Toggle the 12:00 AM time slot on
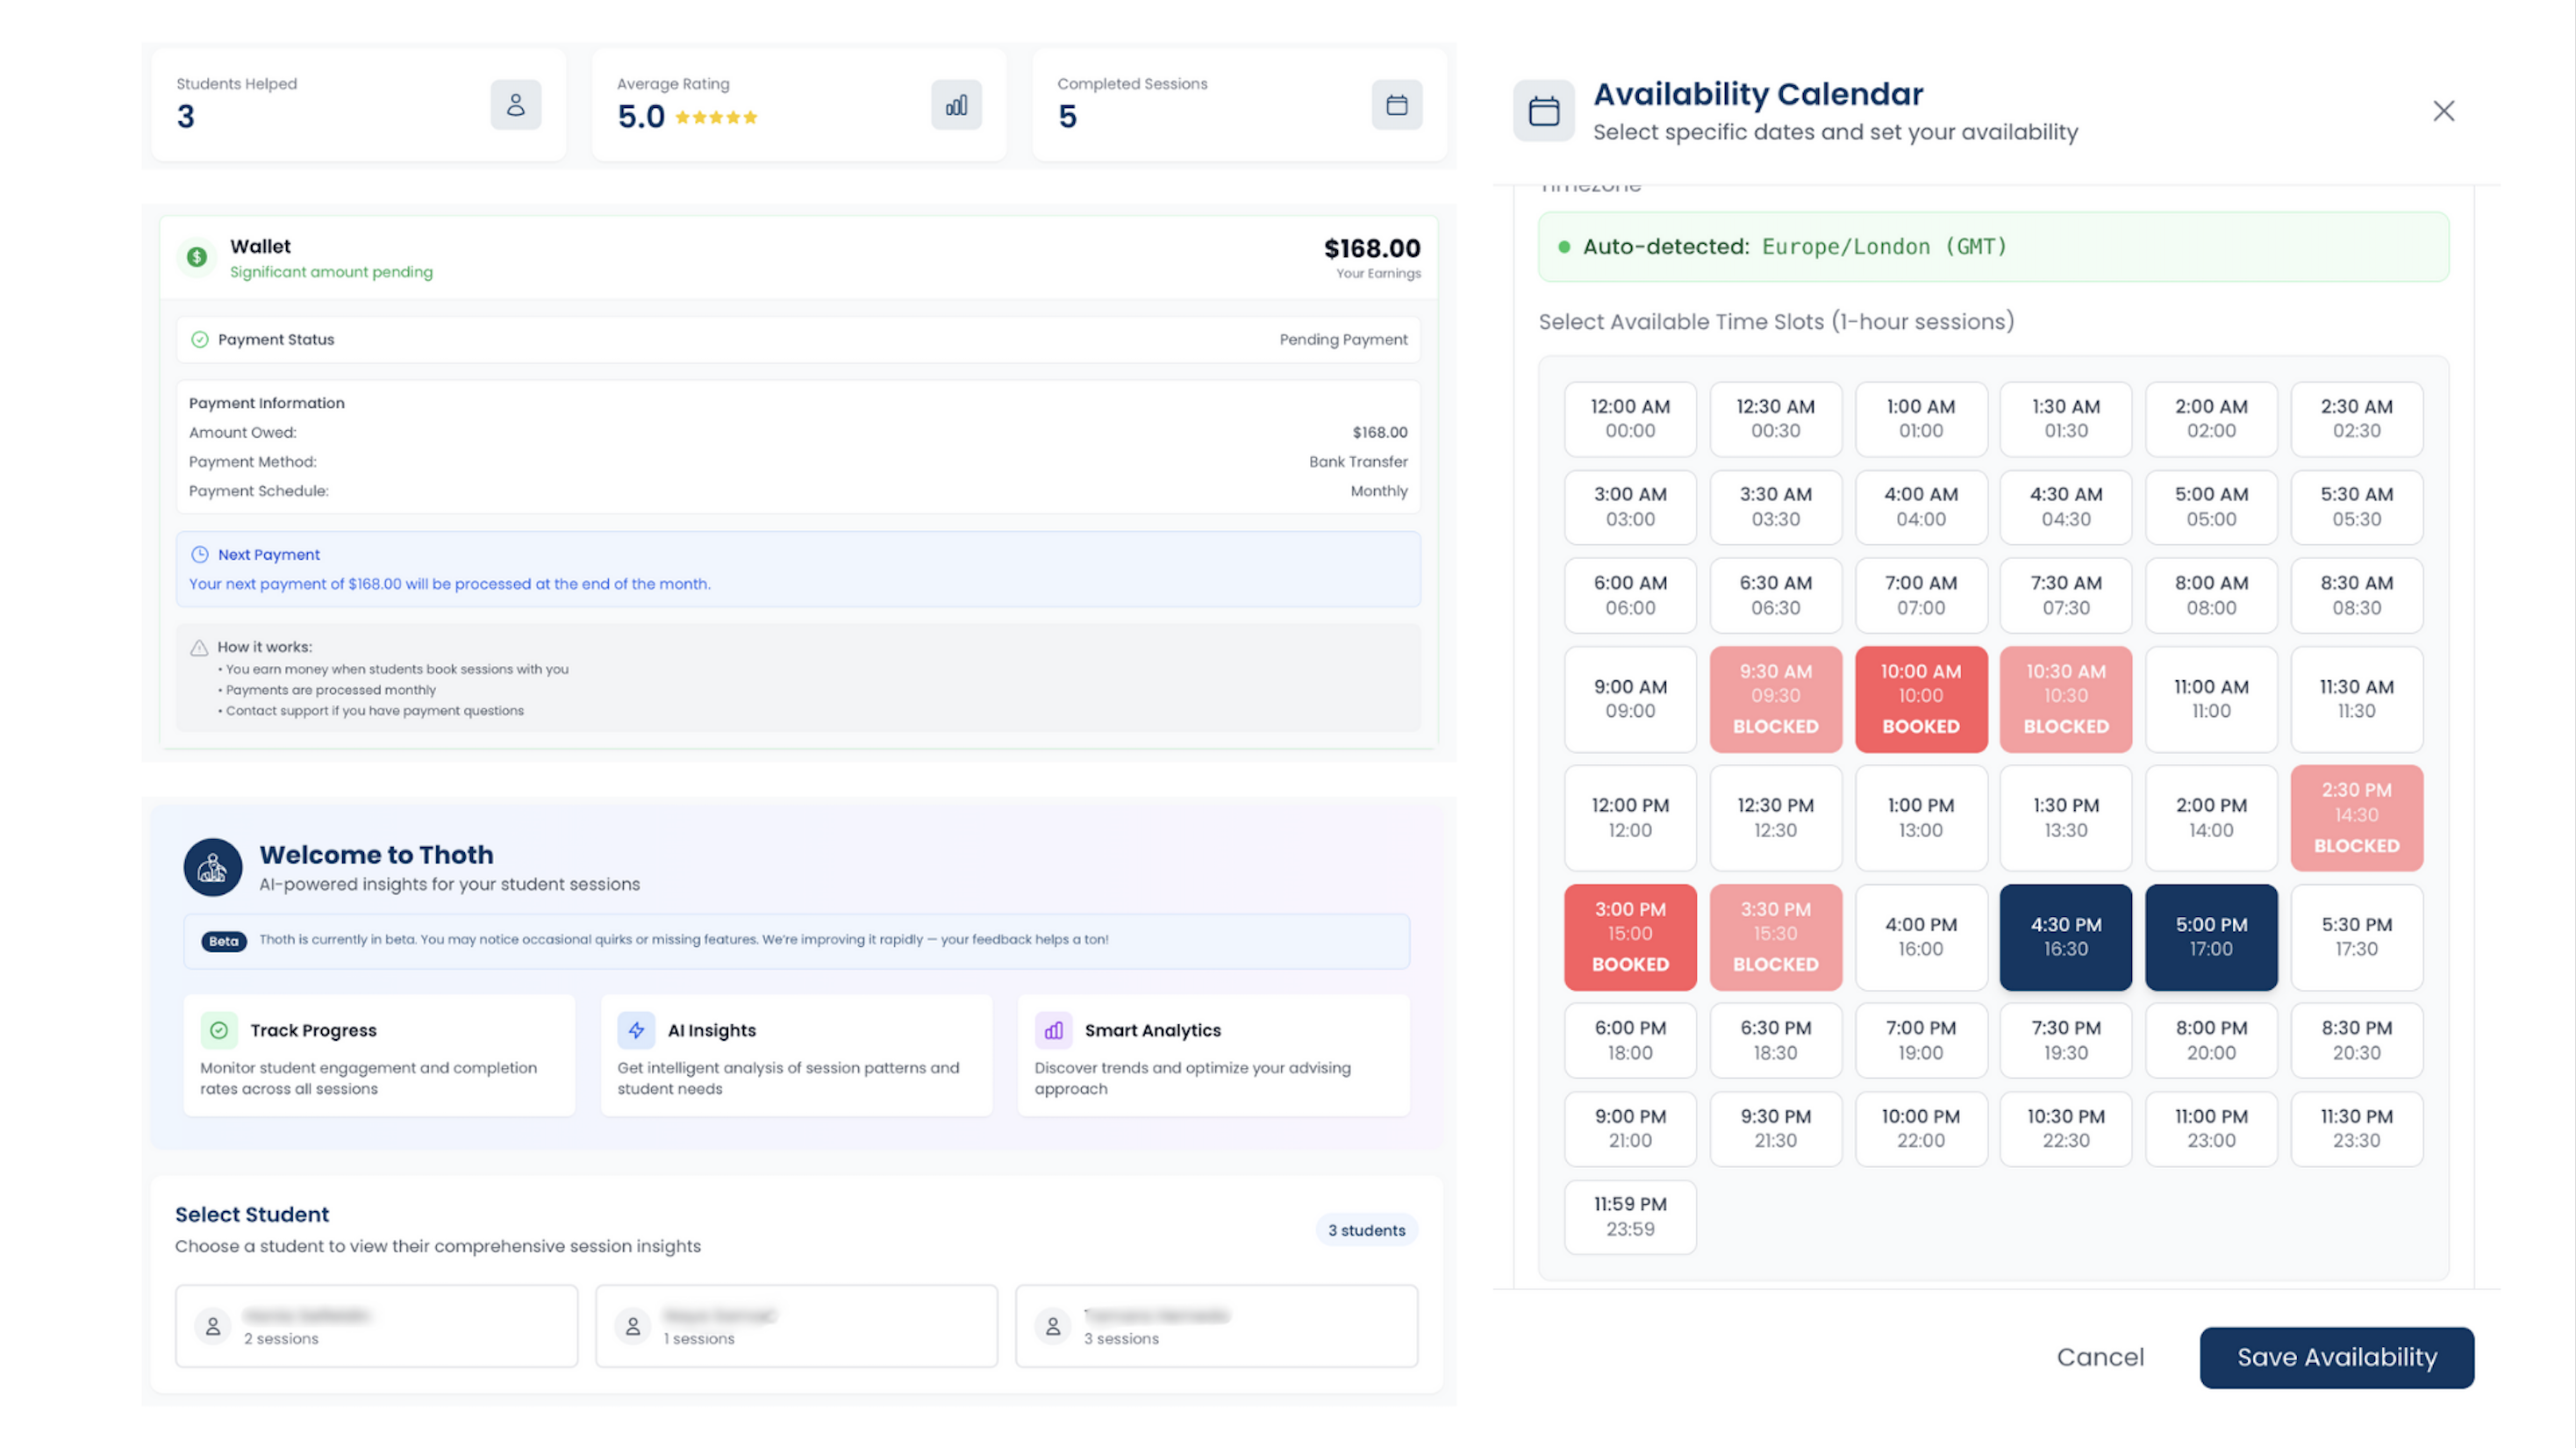The image size is (2576, 1448). [x=1630, y=418]
